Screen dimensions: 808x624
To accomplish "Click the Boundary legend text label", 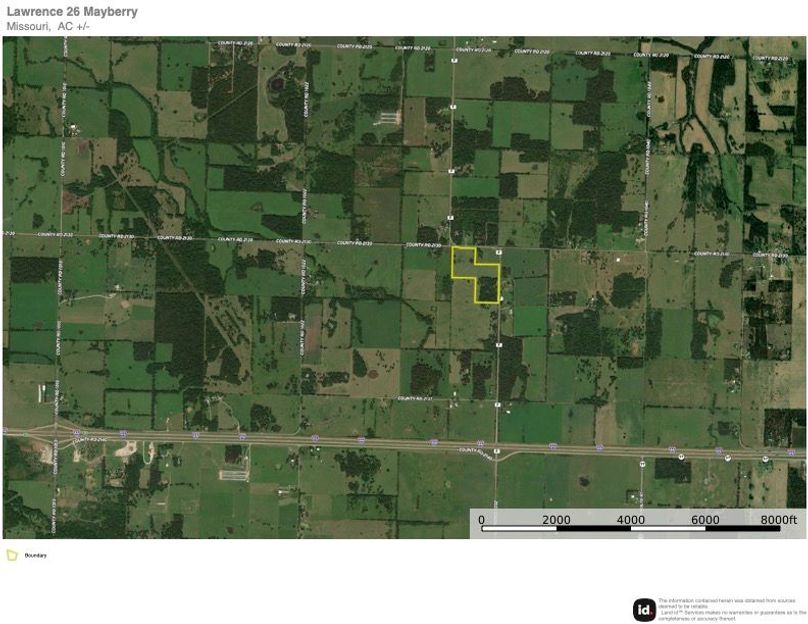I will 35,555.
